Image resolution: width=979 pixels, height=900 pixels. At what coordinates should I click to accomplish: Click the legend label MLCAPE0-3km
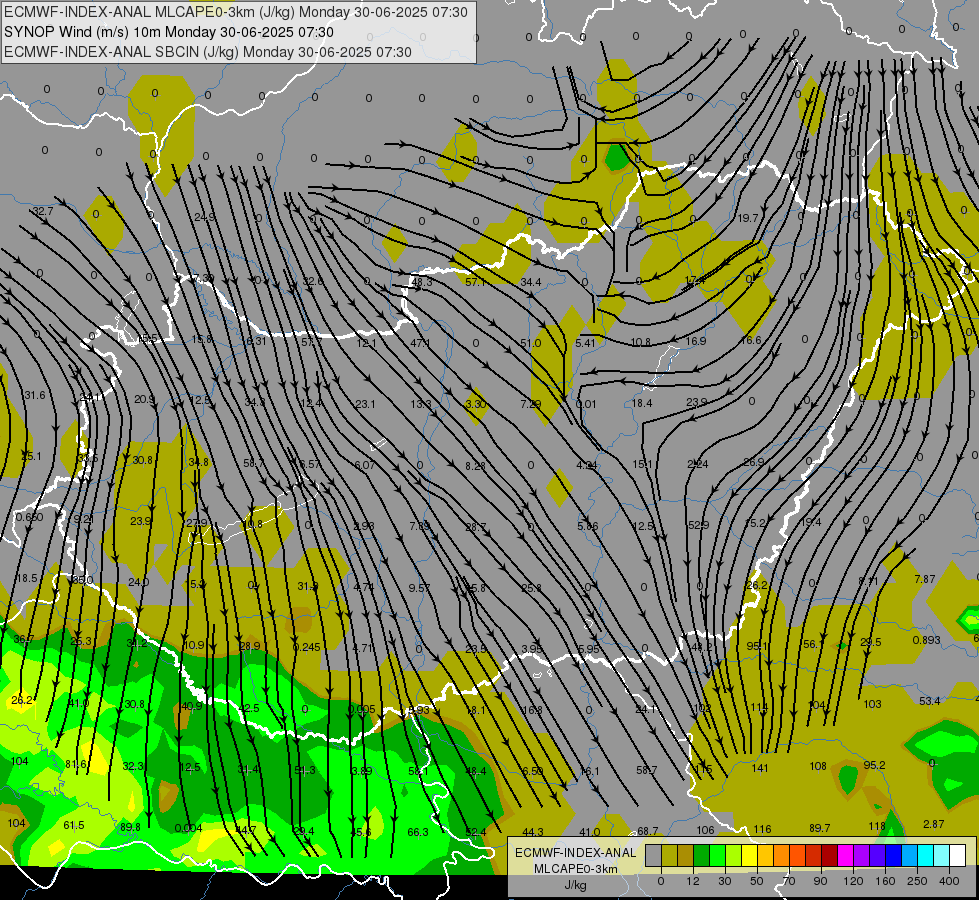tap(575, 869)
